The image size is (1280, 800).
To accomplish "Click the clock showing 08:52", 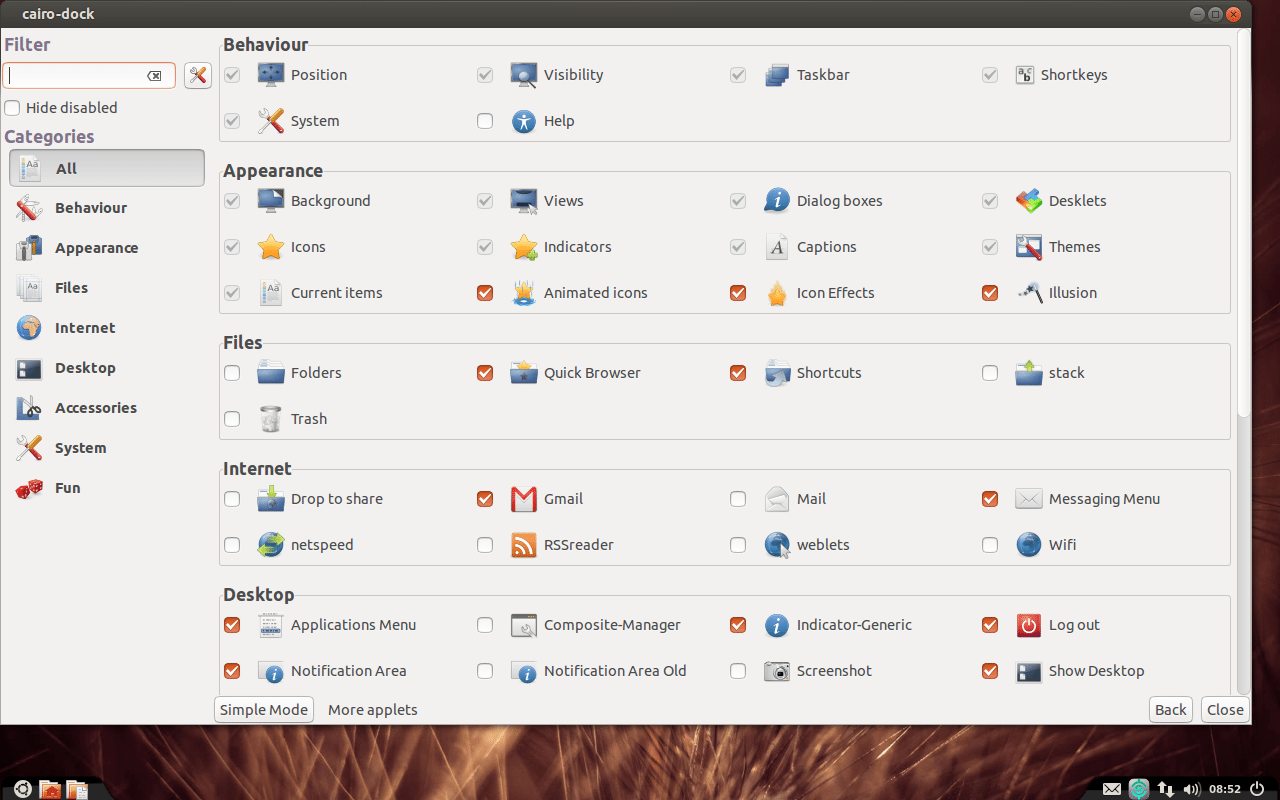I will 1225,789.
